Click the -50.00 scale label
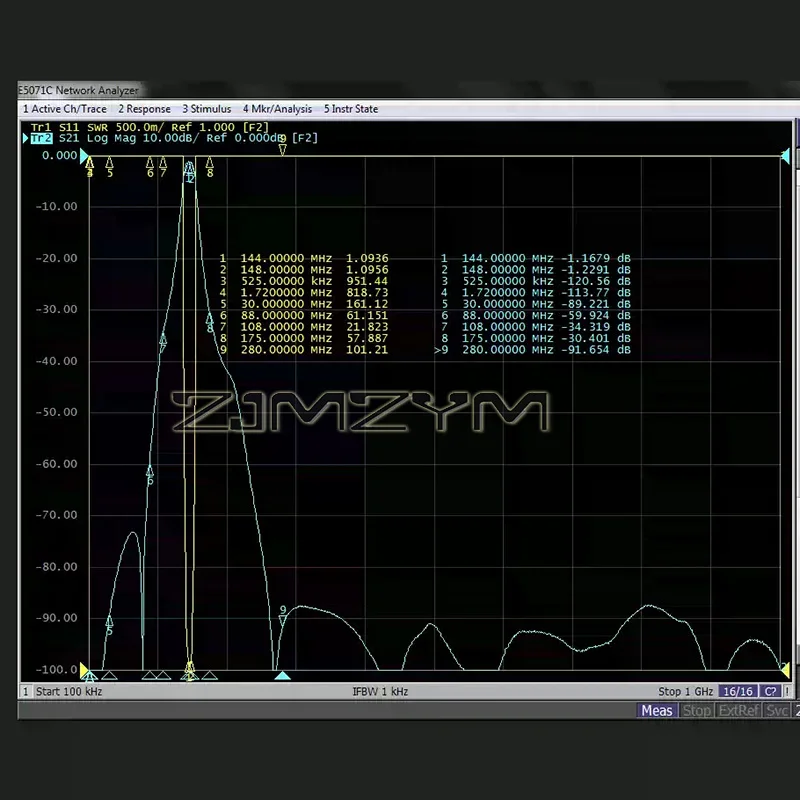800x800 pixels. (56, 412)
